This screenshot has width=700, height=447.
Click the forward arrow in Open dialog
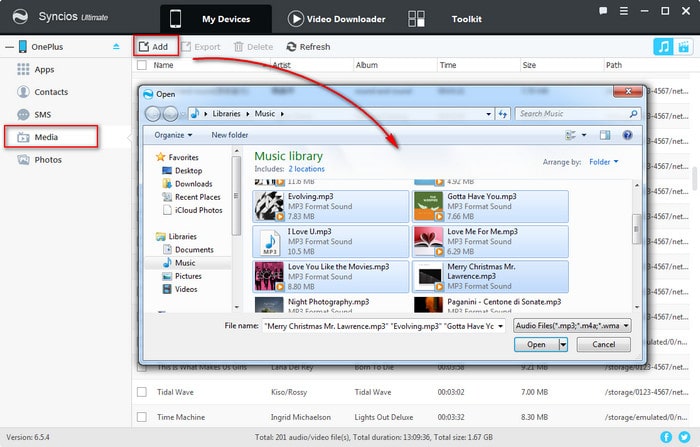coord(170,114)
